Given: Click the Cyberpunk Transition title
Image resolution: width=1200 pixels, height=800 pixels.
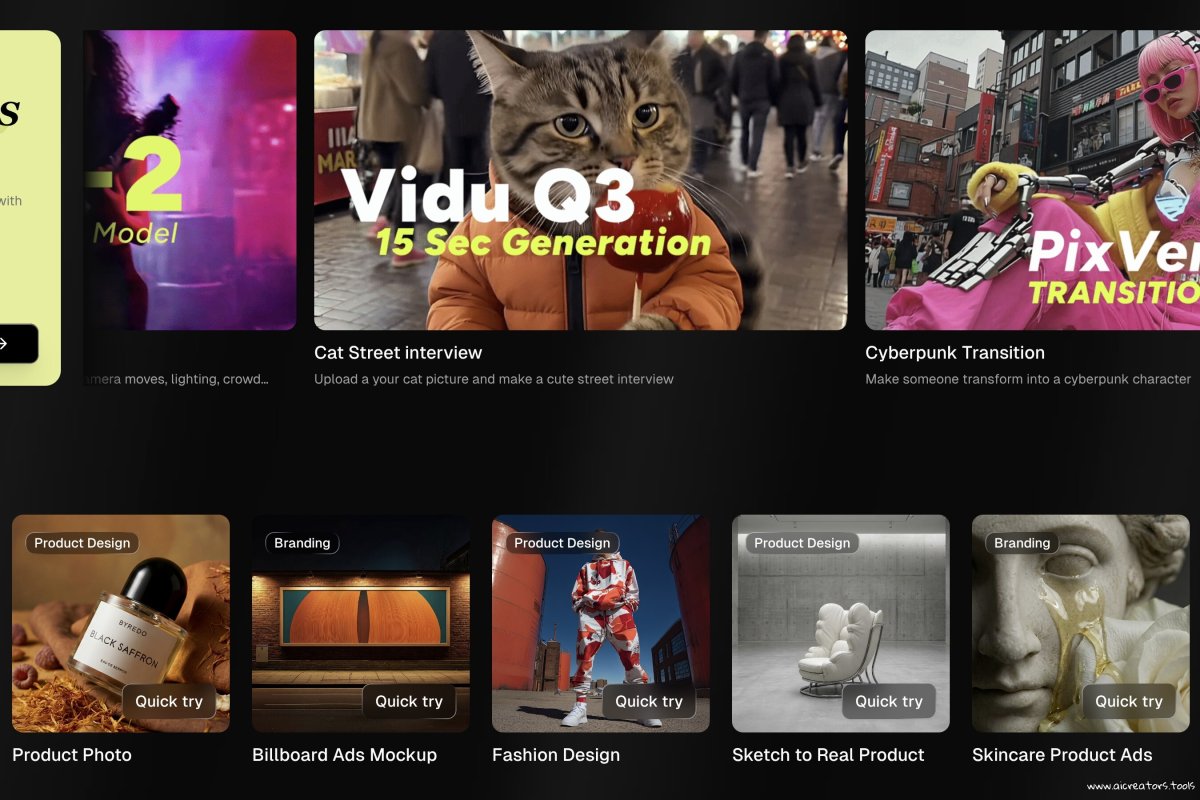Looking at the screenshot, I should 955,353.
